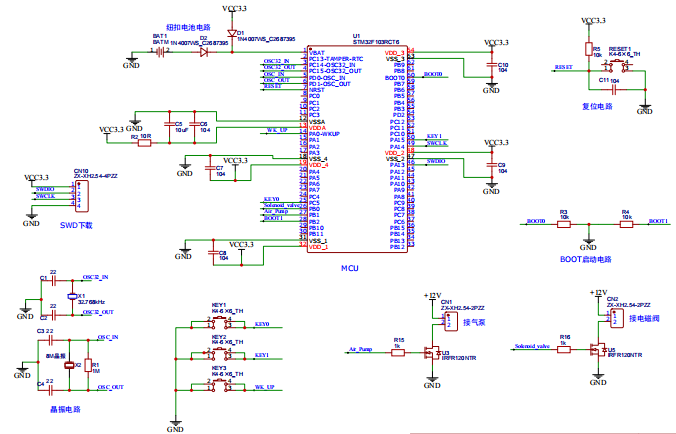Click capacitor C6 symbol
Viewport: 676px width, 434px height.
click(x=194, y=124)
